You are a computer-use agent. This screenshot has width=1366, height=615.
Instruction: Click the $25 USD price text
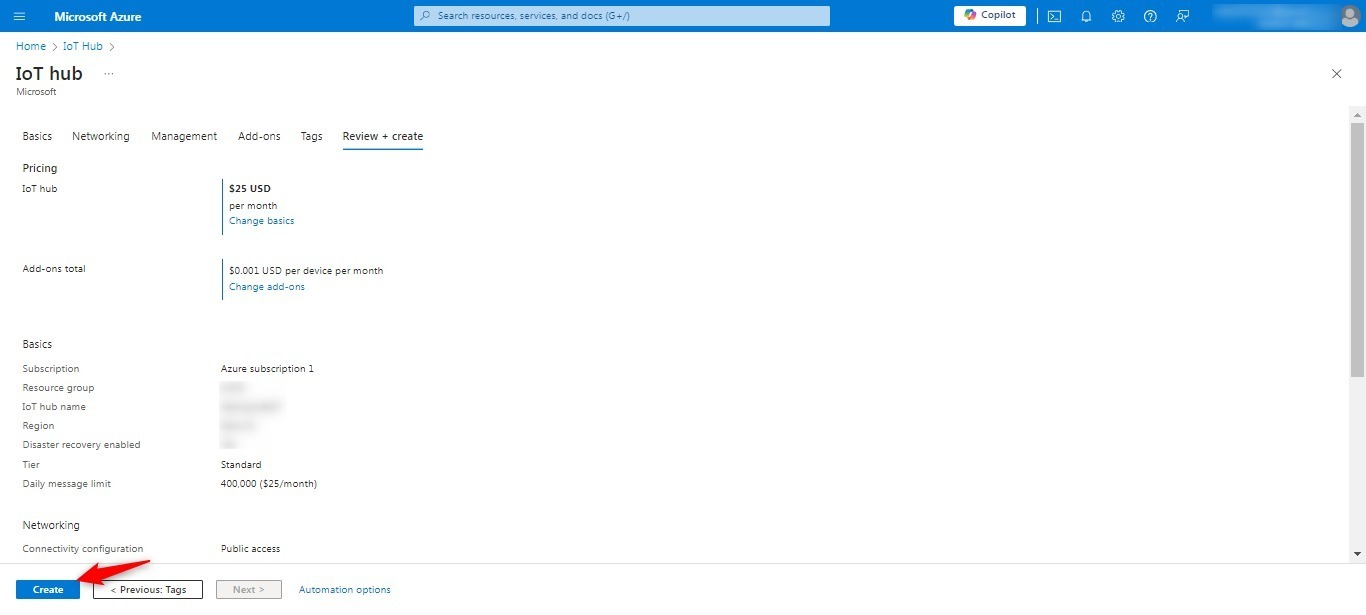(x=250, y=188)
